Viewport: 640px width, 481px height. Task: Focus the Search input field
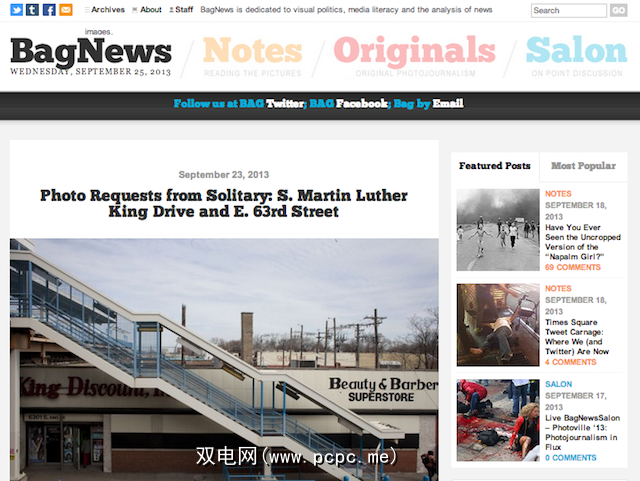pos(569,11)
